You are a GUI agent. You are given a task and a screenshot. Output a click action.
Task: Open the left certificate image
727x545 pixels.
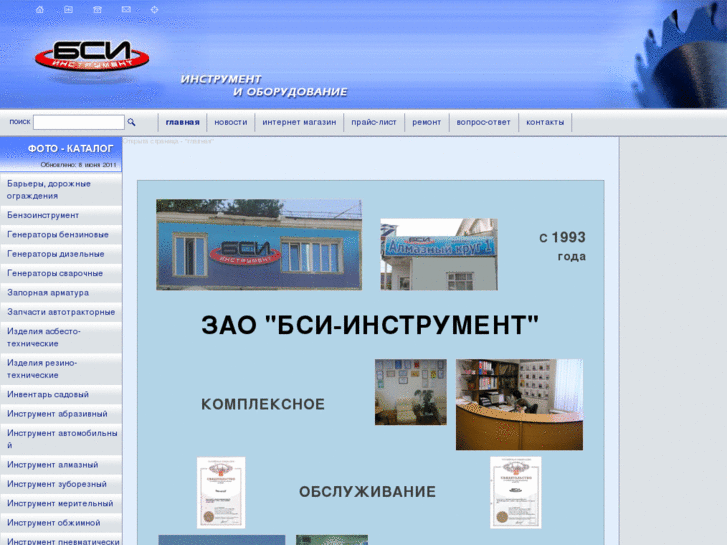(221, 493)
